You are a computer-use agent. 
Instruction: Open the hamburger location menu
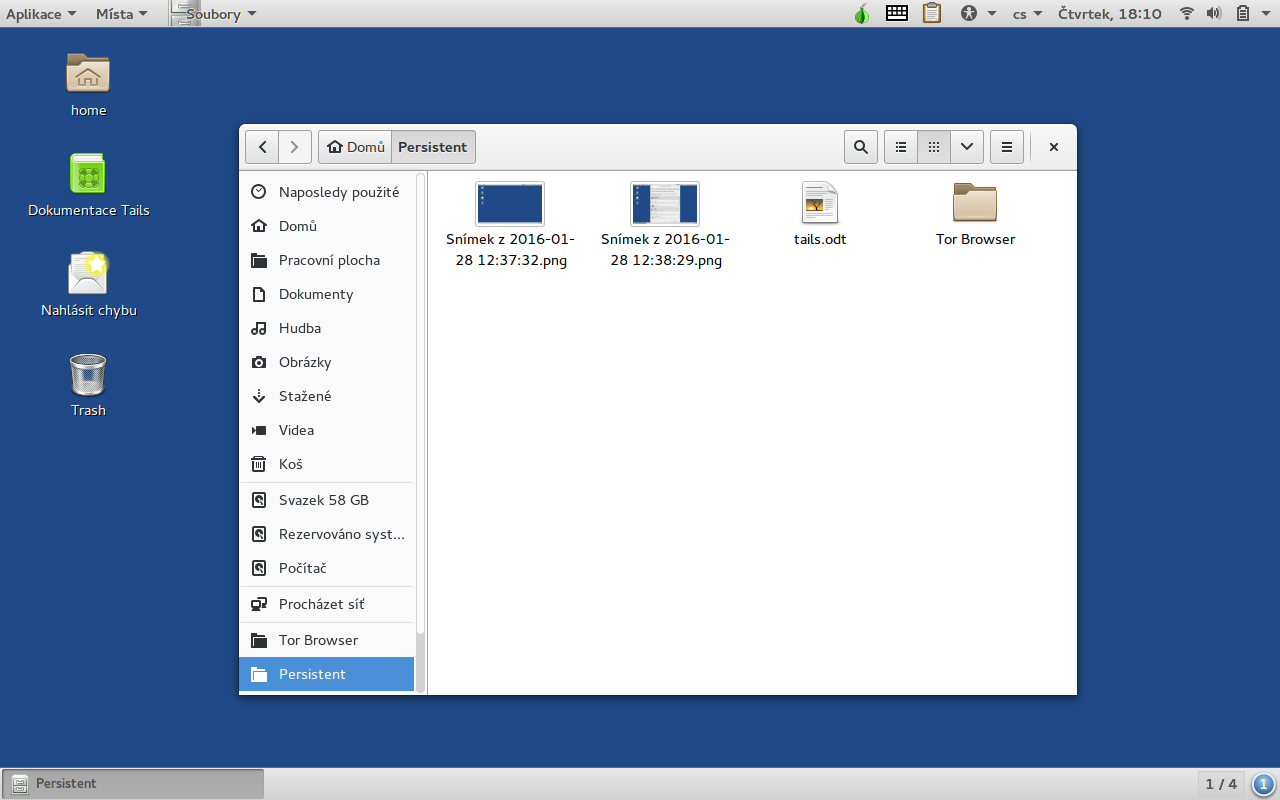point(1007,147)
